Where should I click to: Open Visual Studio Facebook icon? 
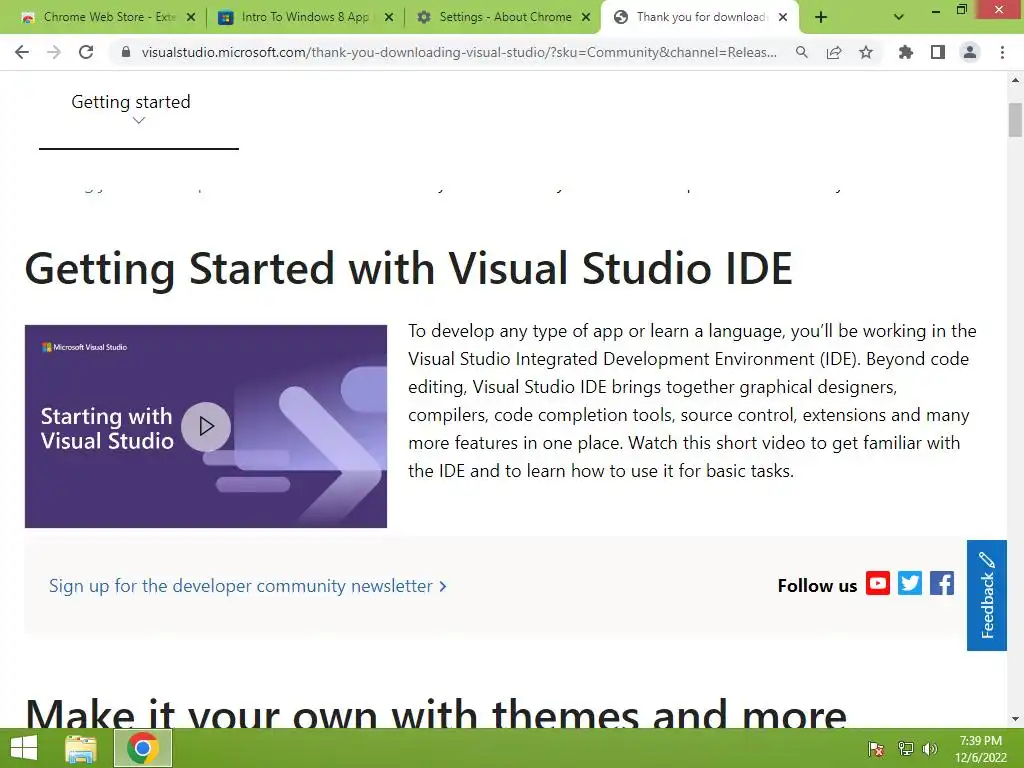click(x=942, y=583)
